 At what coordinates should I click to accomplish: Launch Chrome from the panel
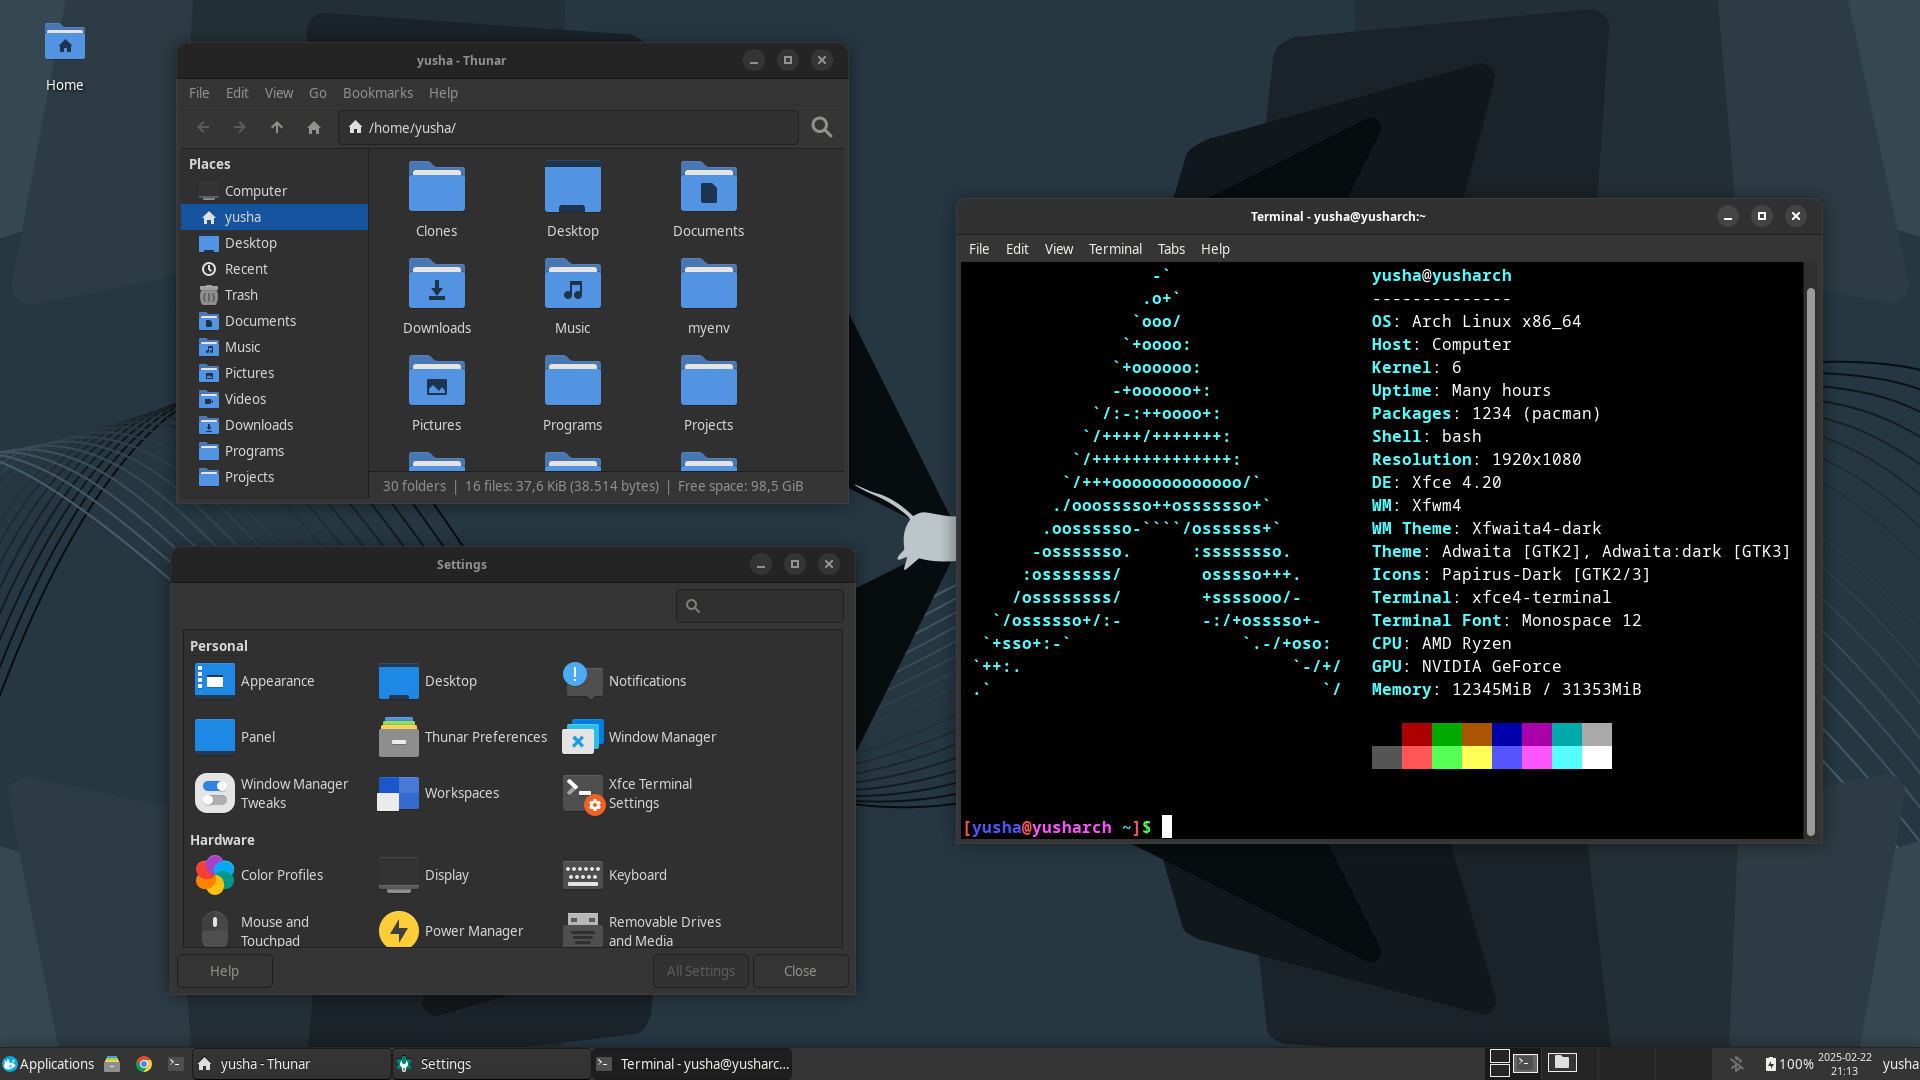(x=144, y=1064)
